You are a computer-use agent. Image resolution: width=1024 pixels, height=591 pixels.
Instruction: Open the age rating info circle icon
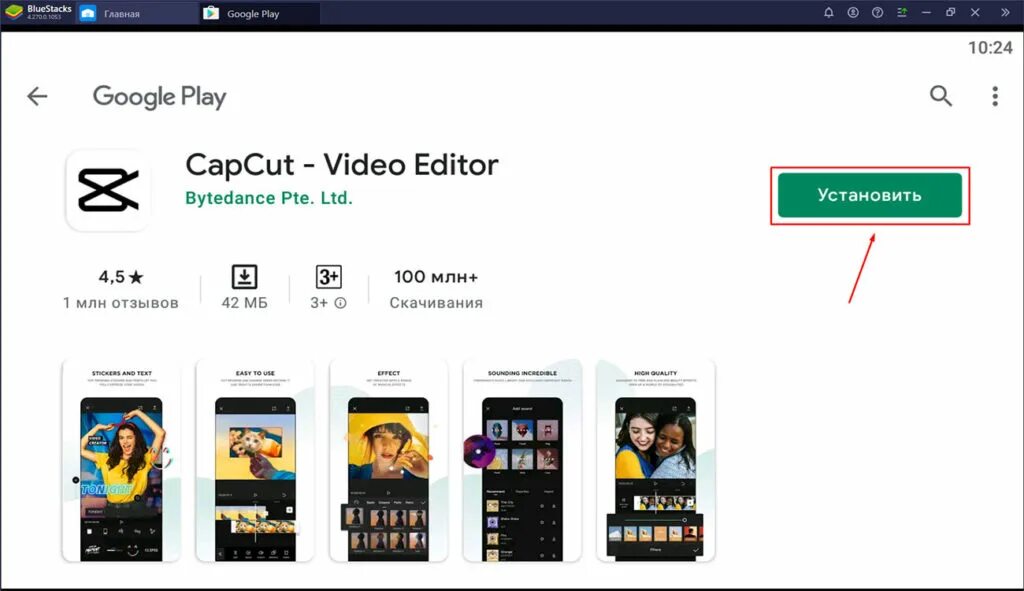click(x=341, y=303)
